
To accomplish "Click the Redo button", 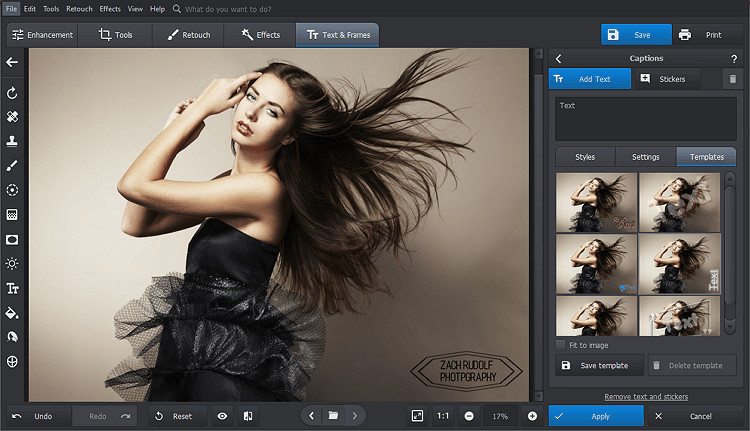I will [x=104, y=416].
